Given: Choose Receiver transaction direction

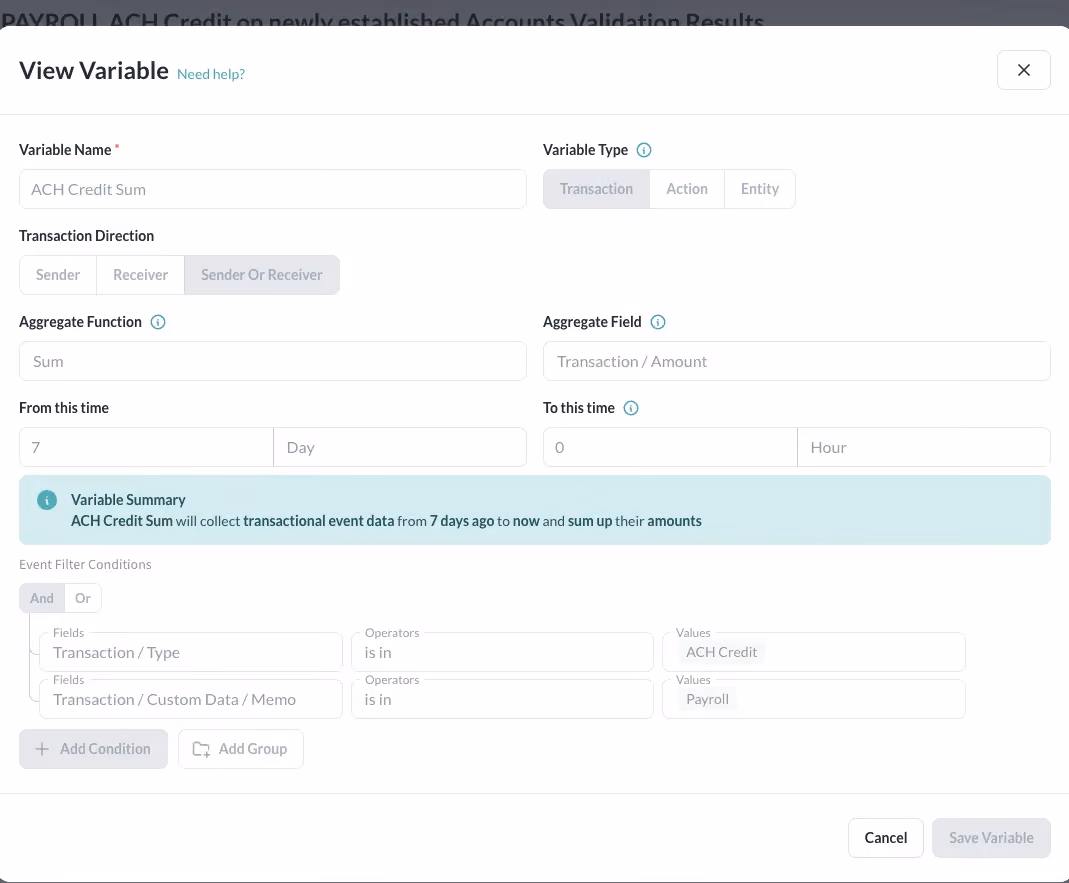Looking at the screenshot, I should coord(140,275).
